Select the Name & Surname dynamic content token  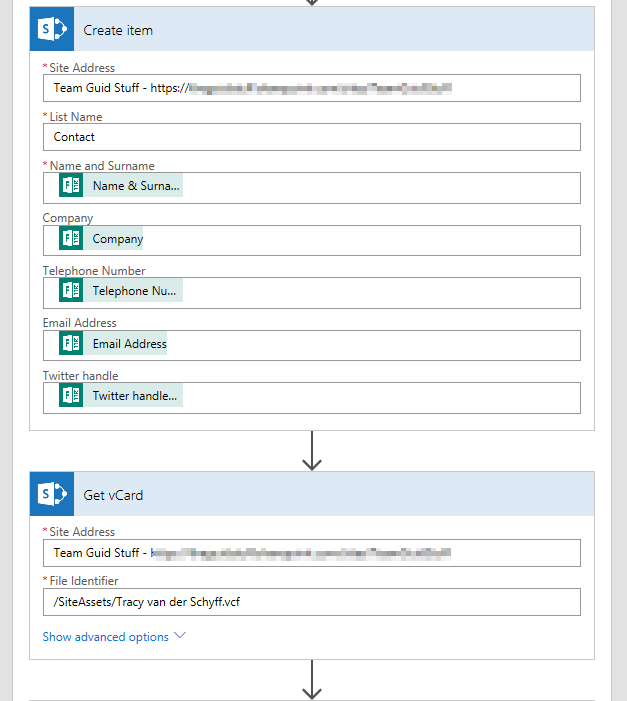pyautogui.click(x=136, y=186)
